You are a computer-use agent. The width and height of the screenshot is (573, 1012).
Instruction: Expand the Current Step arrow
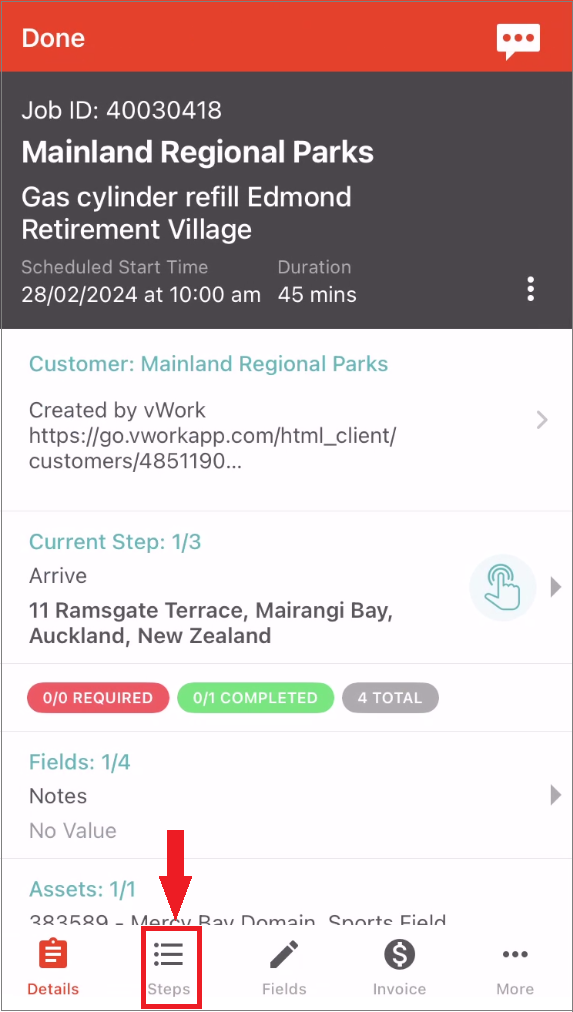point(556,588)
